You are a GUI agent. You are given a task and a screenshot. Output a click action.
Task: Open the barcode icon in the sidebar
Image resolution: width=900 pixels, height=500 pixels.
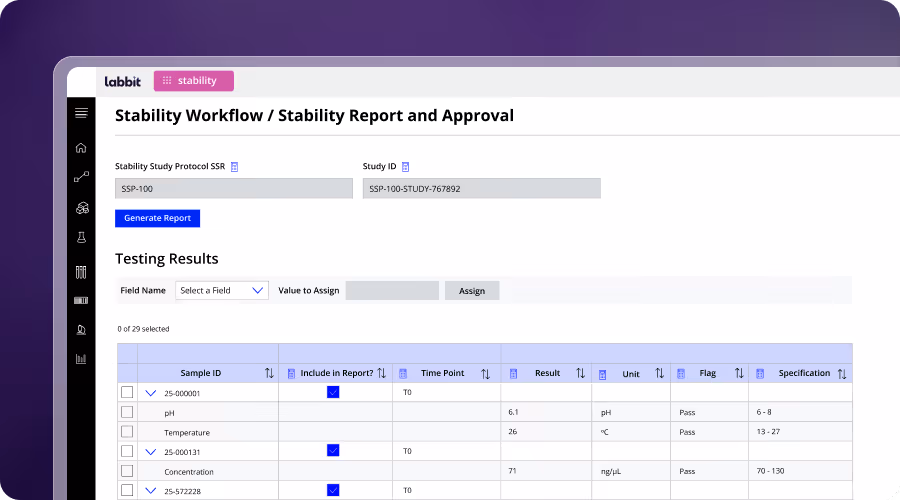[81, 300]
